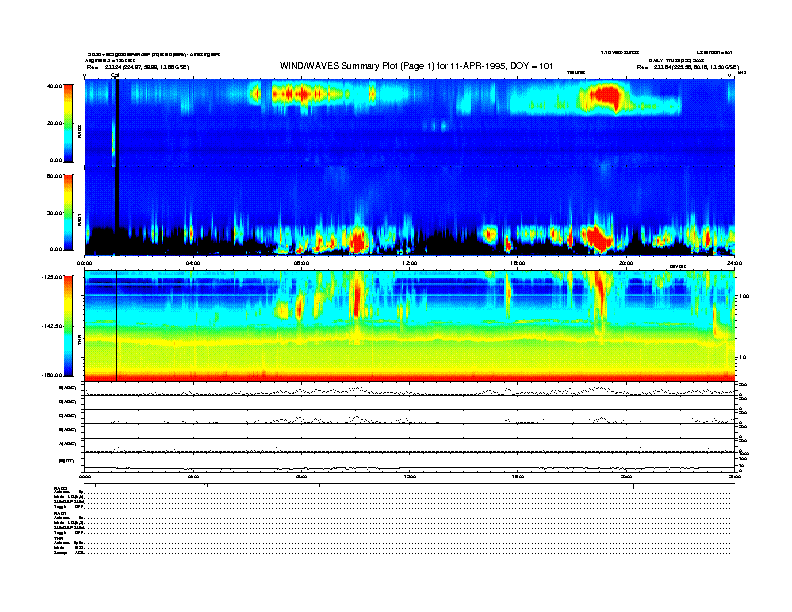This screenshot has height=612, width=792.
Task: Click the RAD1 color scale bar
Action: [x=68, y=212]
